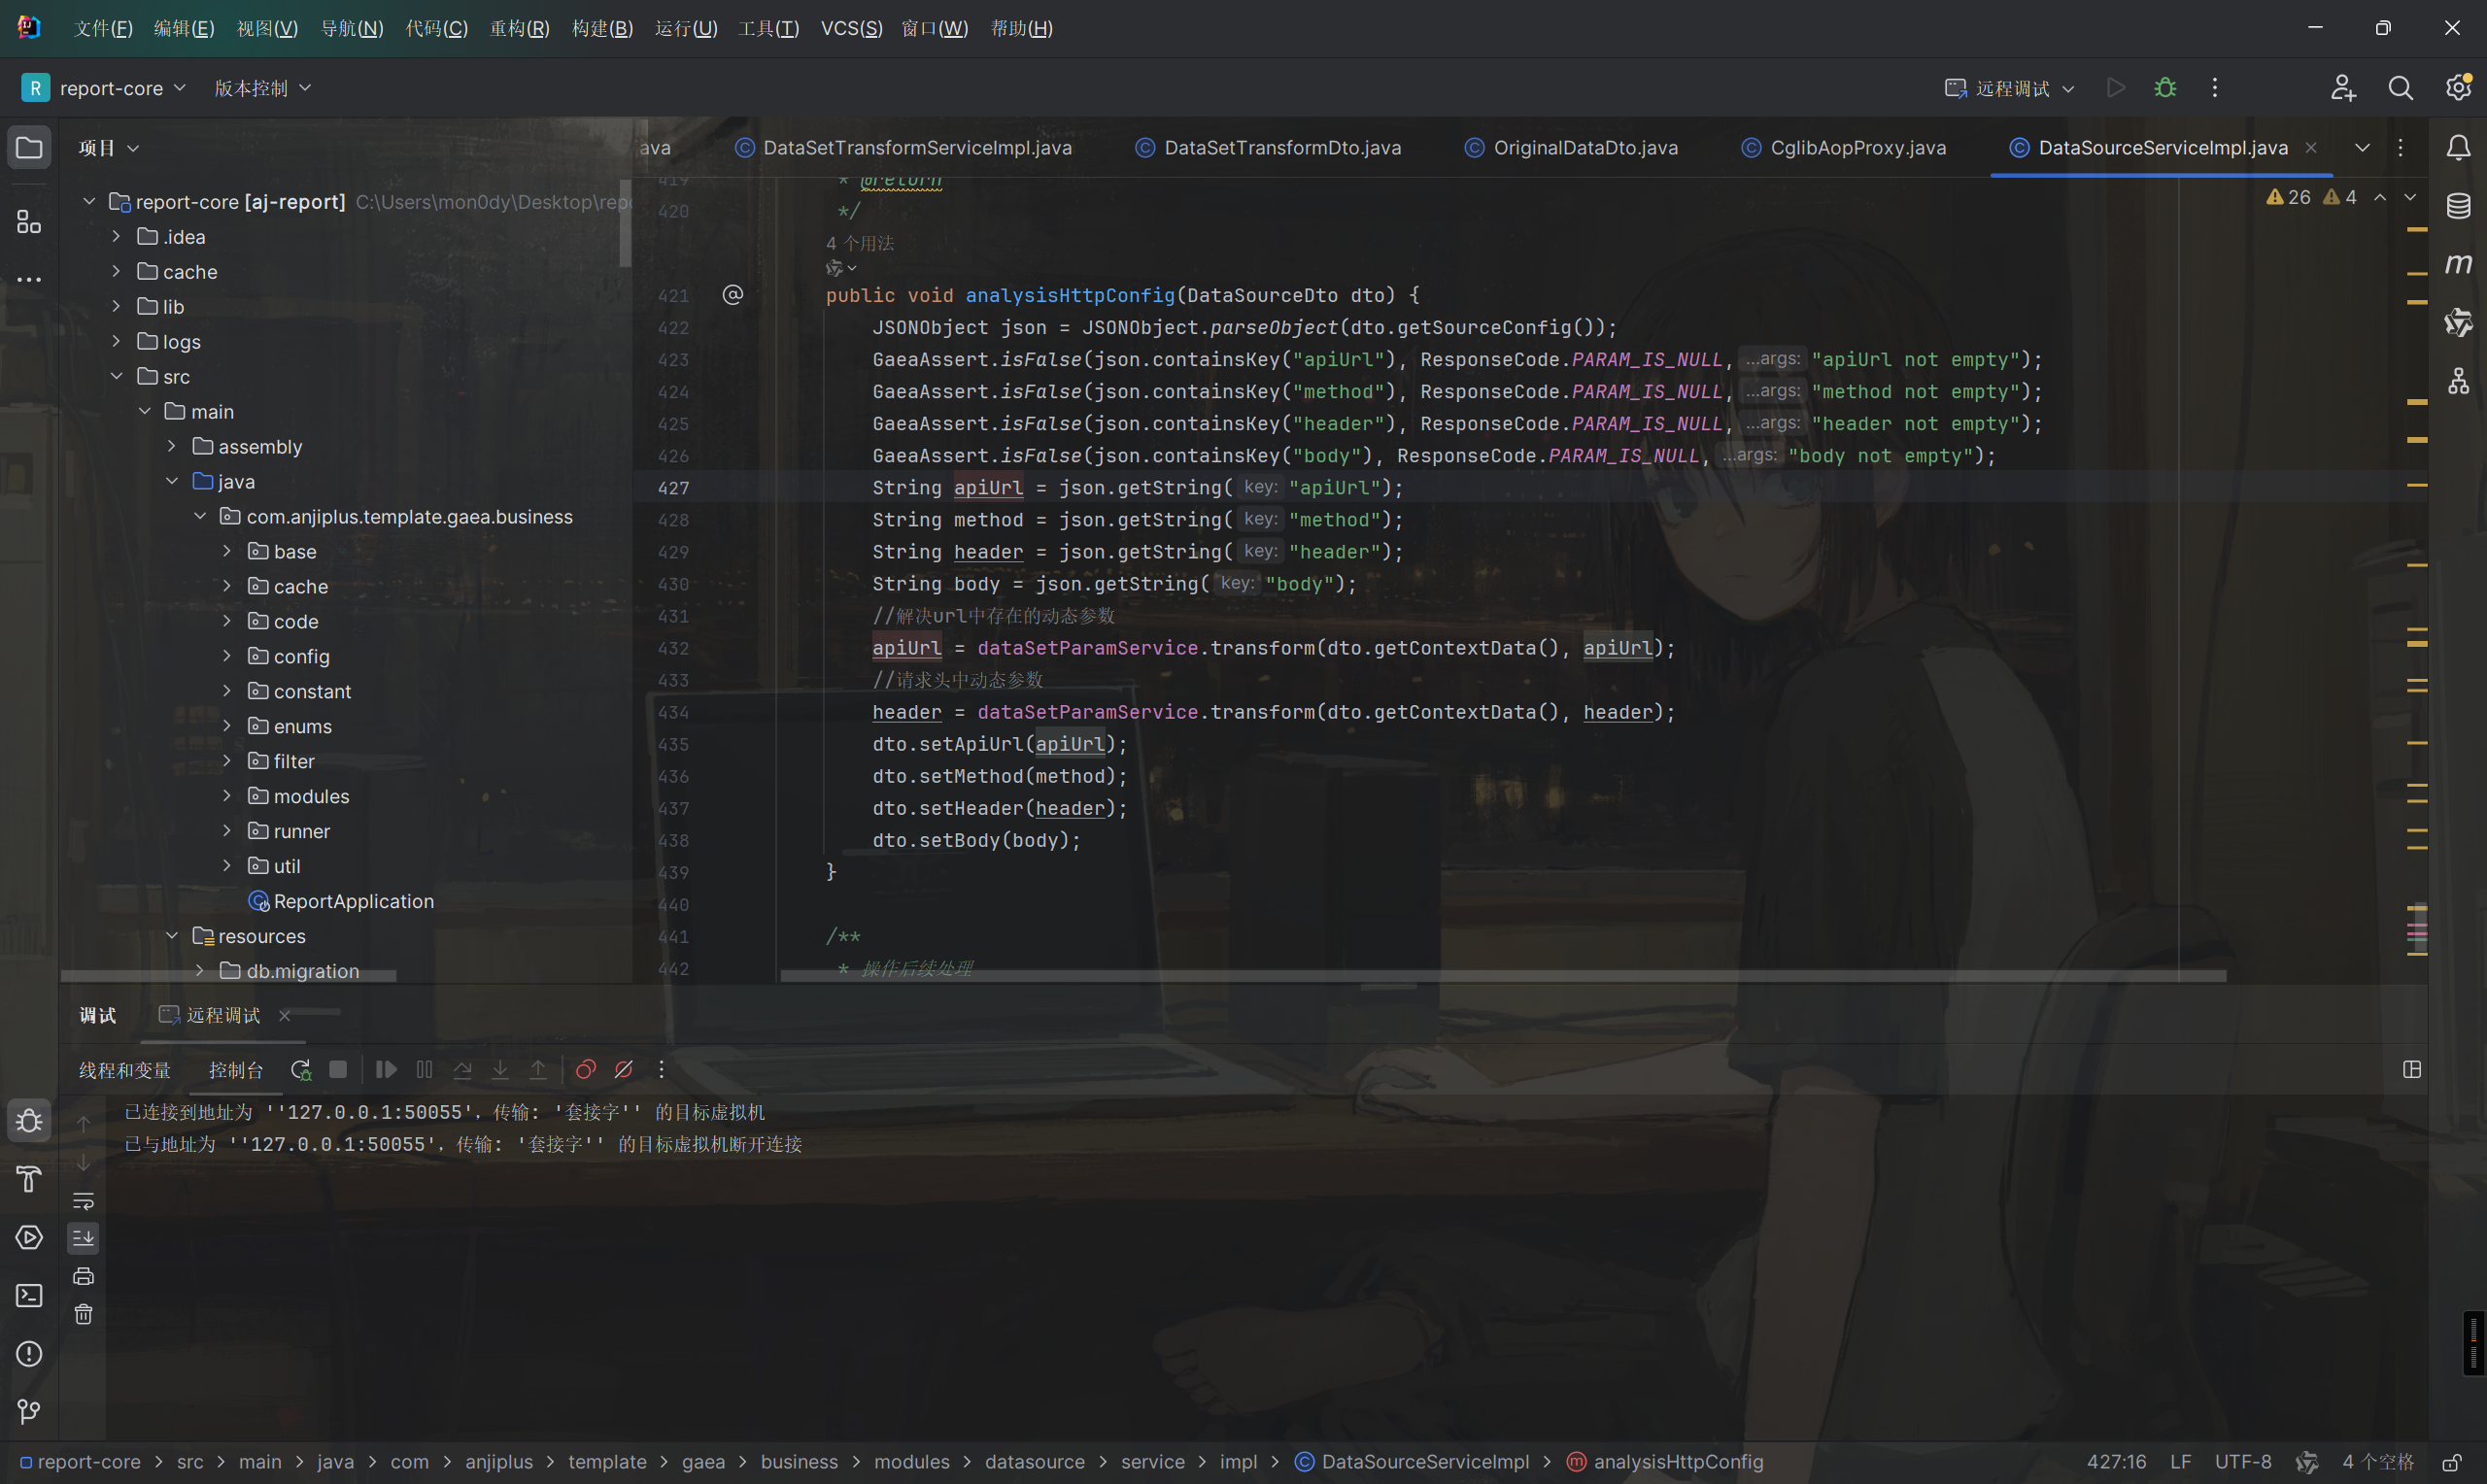Open the 重构(R) menu
The image size is (2487, 1484).
click(x=520, y=28)
